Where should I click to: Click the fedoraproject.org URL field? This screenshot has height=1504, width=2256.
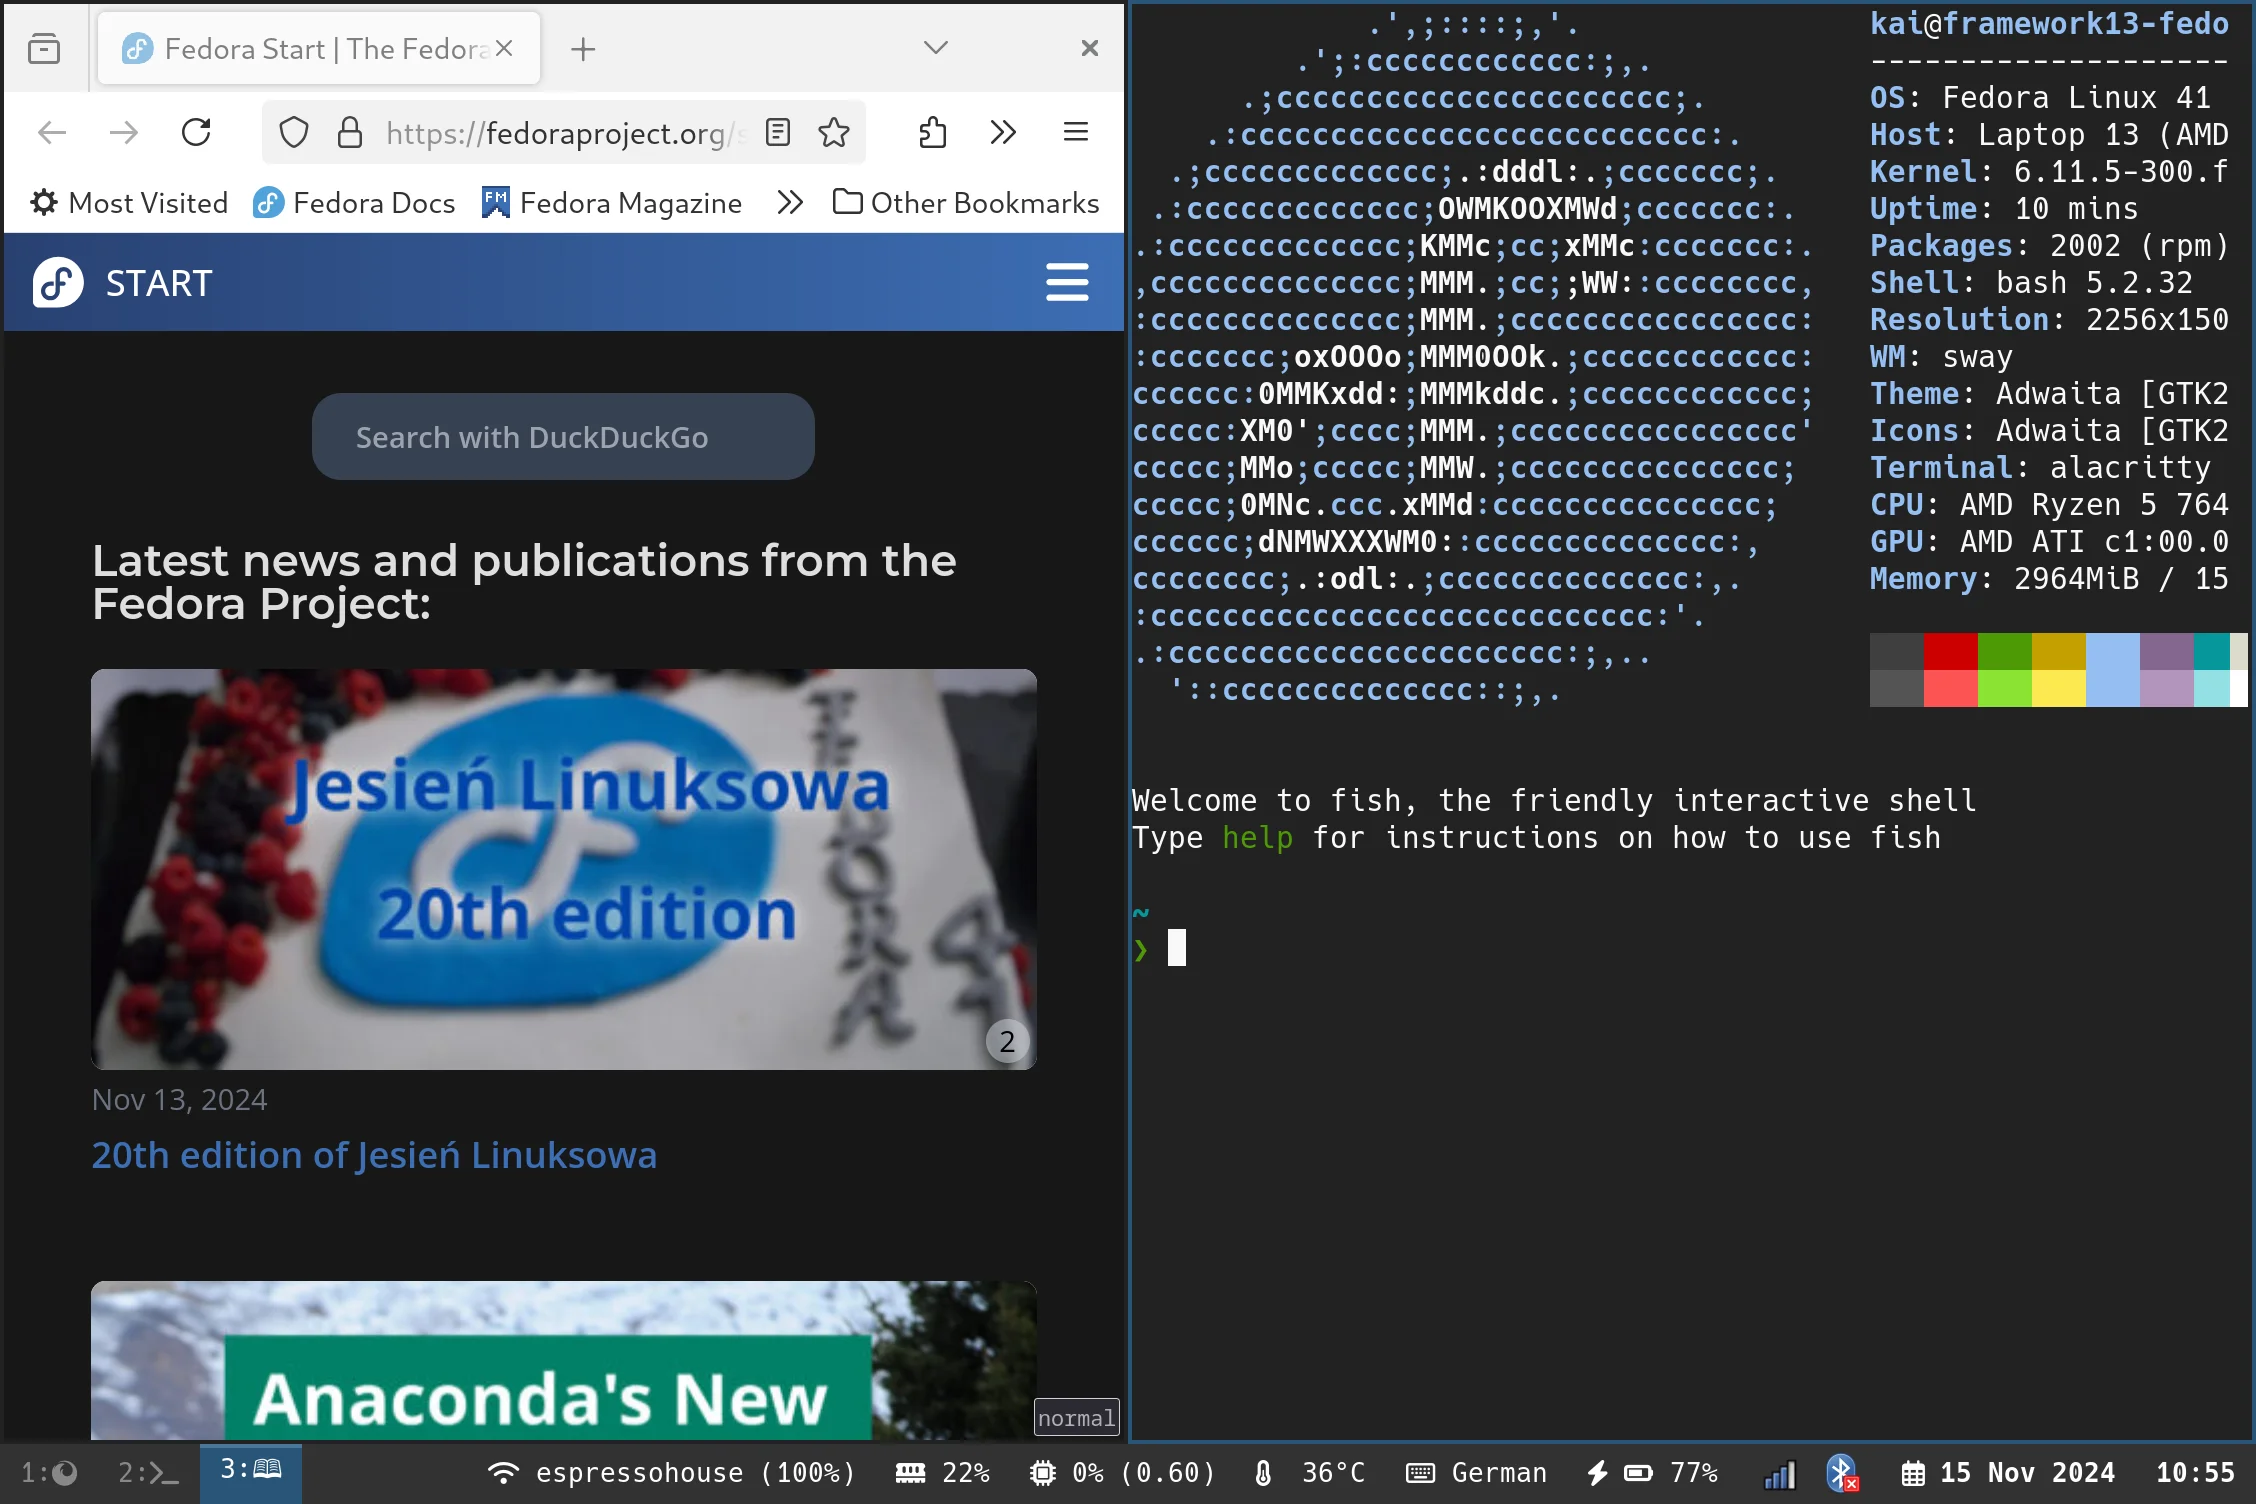click(565, 132)
